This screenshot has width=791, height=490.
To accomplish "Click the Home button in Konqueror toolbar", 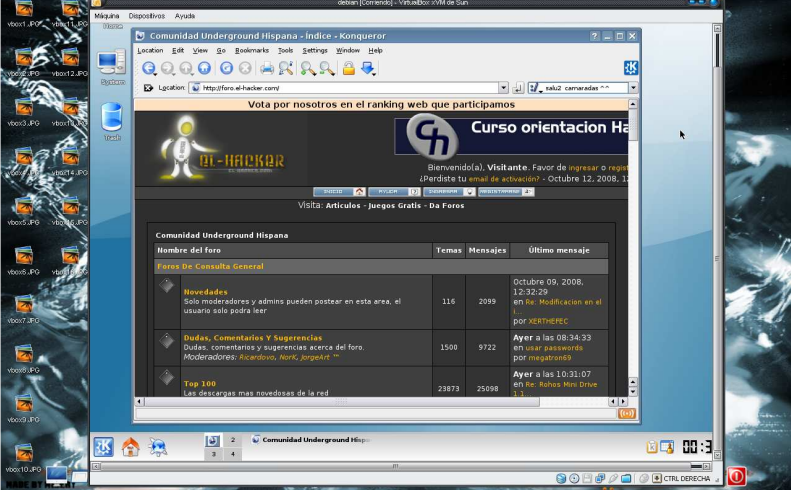I will (204, 68).
